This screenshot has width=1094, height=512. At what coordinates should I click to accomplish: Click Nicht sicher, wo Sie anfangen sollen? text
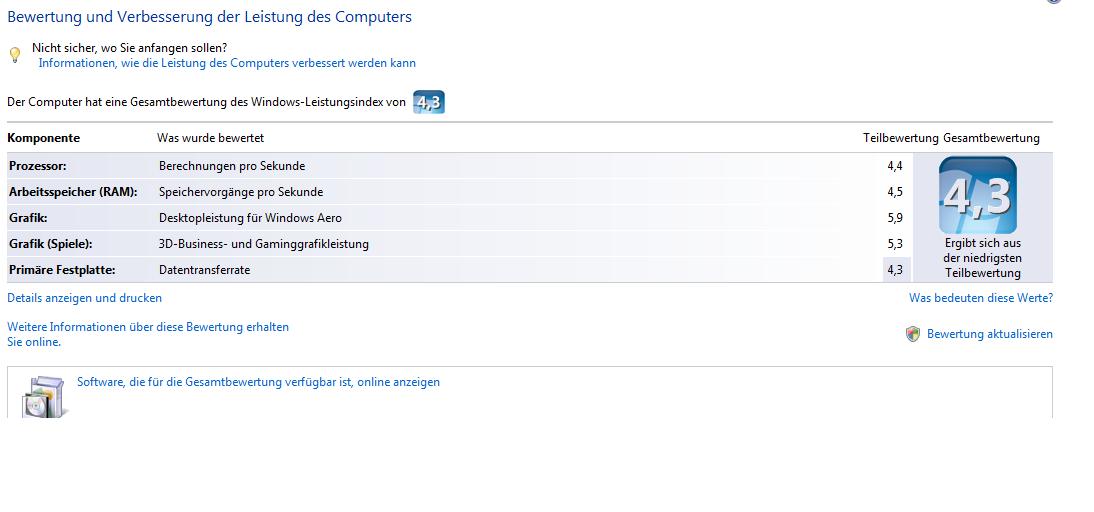130,48
